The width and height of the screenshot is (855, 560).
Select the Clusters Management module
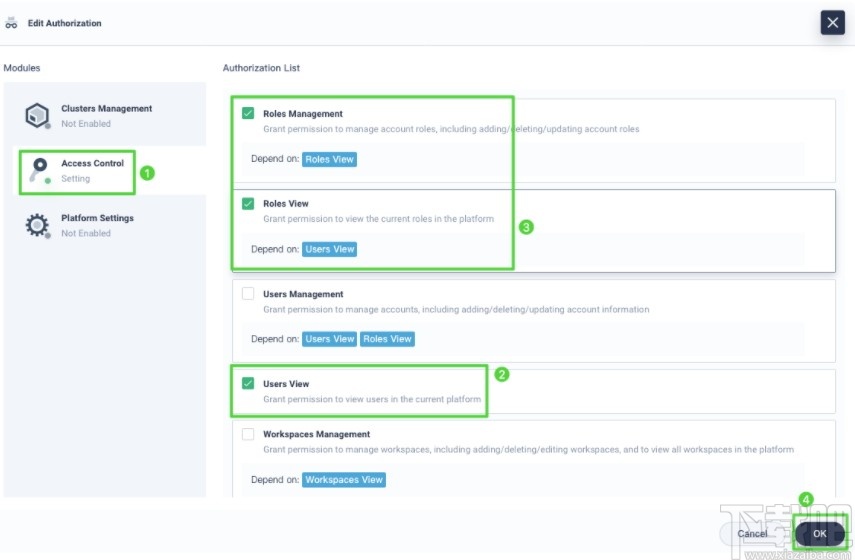coord(106,115)
